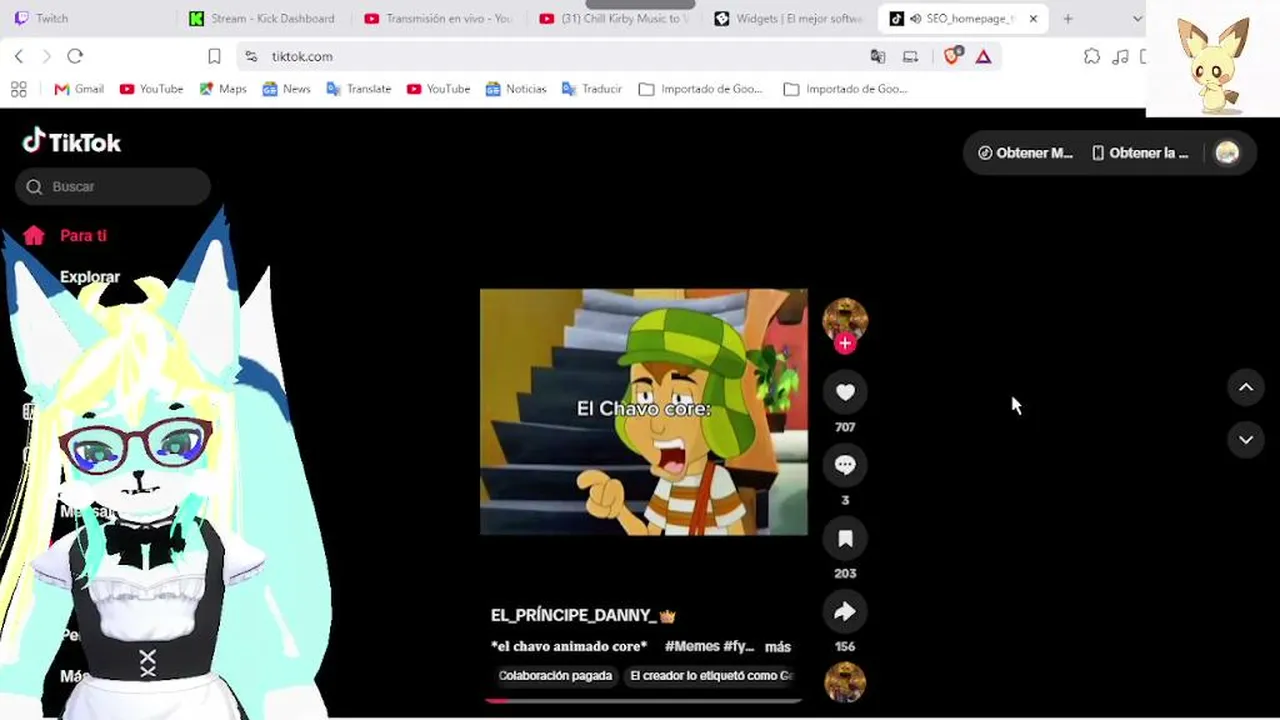The image size is (1280, 720).
Task: Expand the caption with más
Action: 778,647
